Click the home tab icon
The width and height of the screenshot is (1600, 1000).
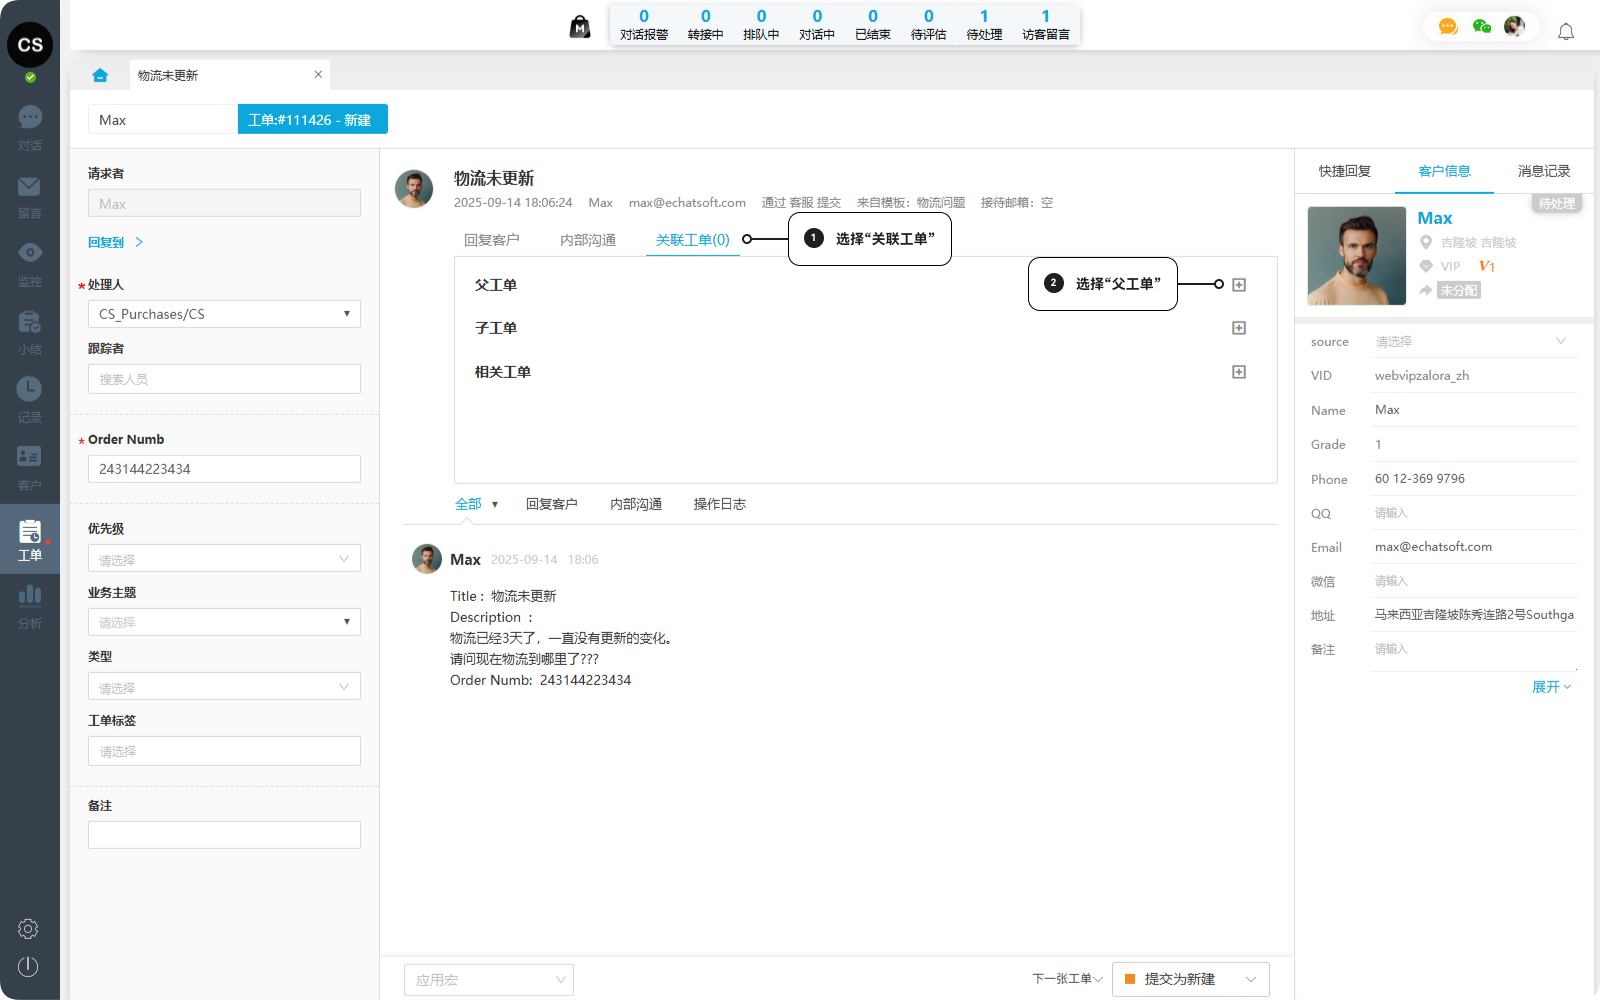100,75
